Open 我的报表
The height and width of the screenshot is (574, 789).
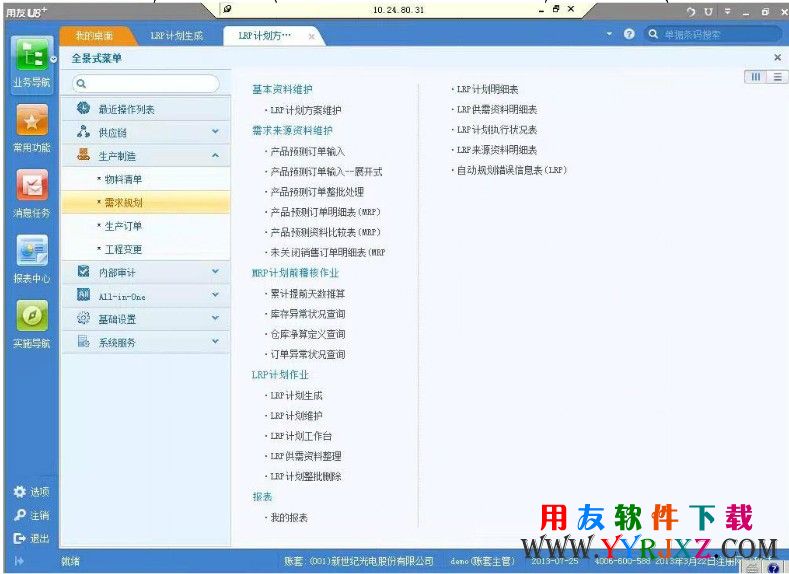(x=289, y=517)
